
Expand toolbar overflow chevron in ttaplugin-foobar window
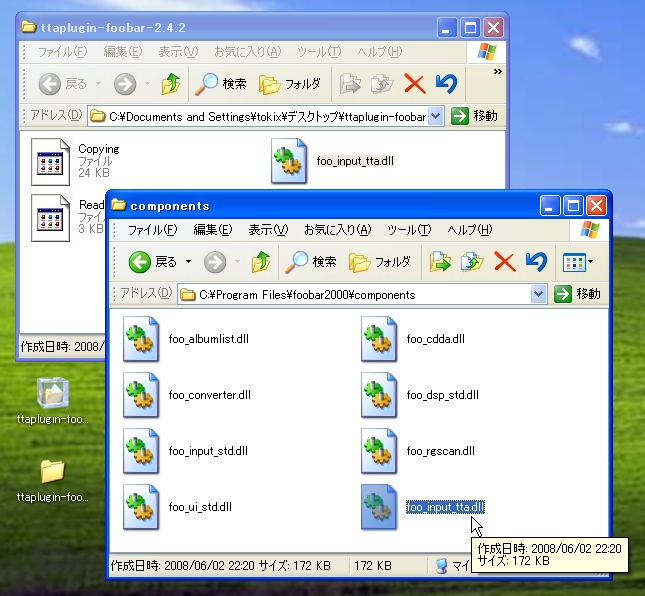pos(498,72)
